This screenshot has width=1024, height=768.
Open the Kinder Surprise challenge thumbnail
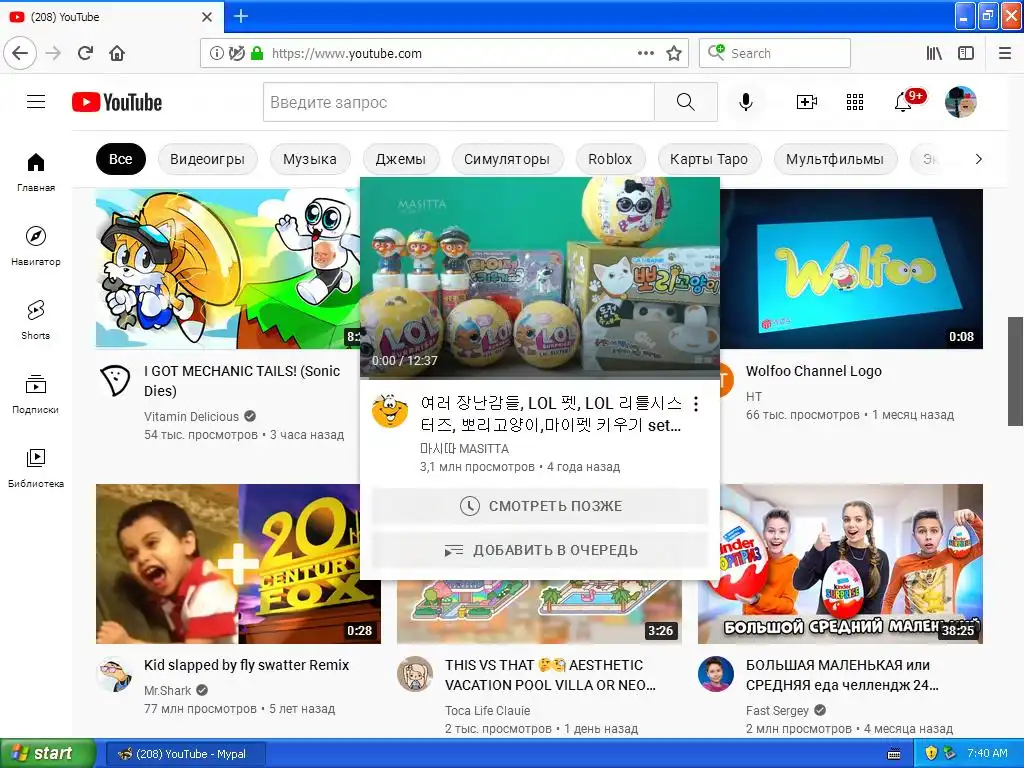click(840, 564)
